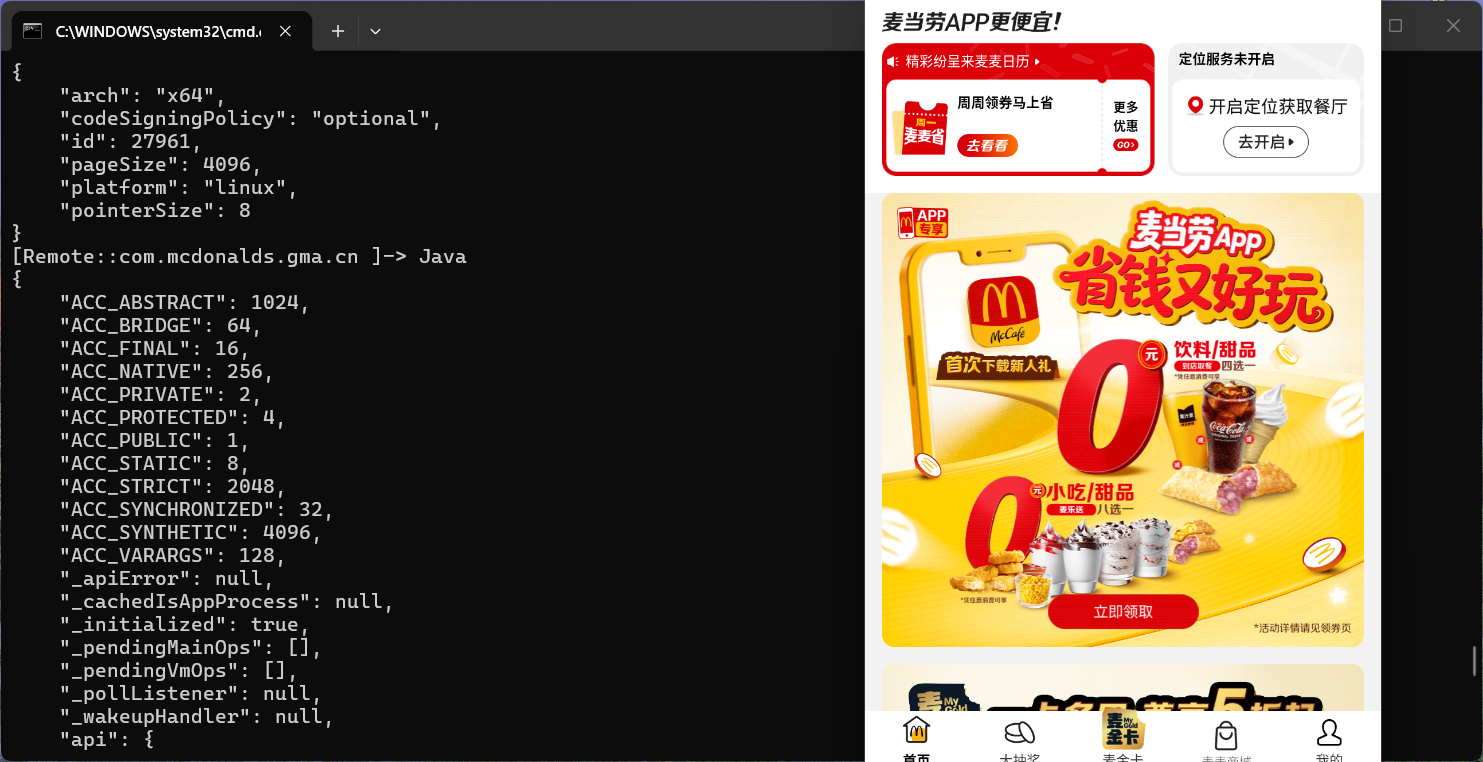Click the McCafé app logo in banner
Screen dimensions: 1483x762
tap(1003, 312)
